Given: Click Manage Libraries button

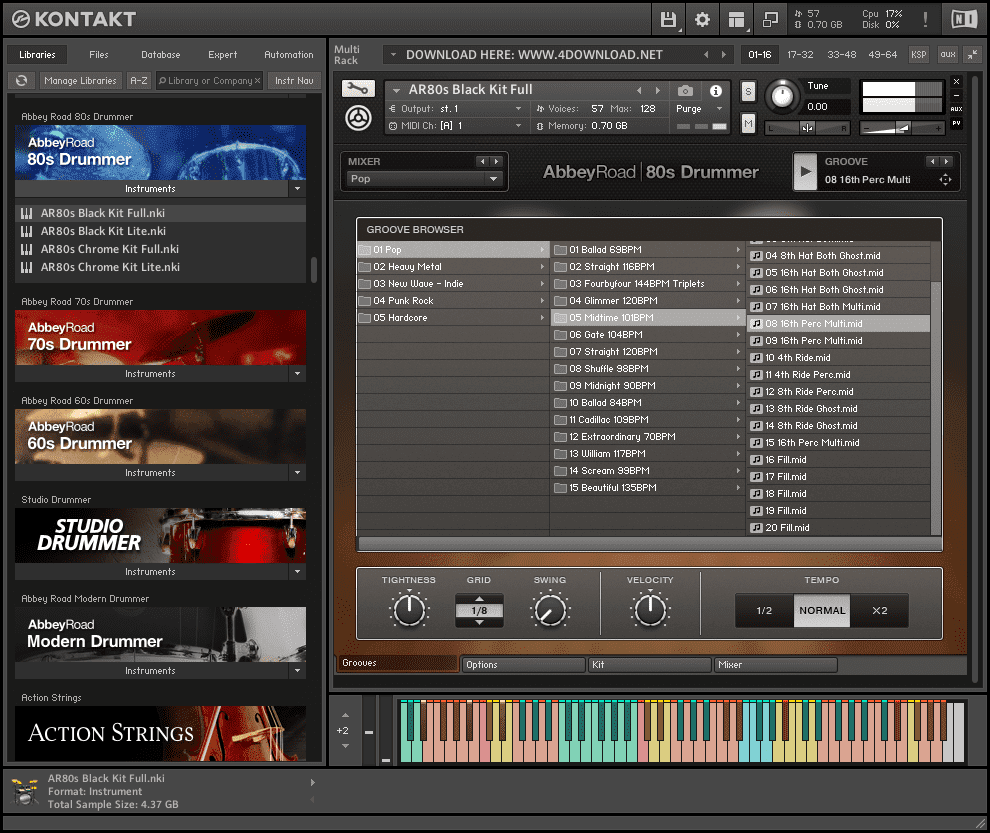Looking at the screenshot, I should coord(80,81).
